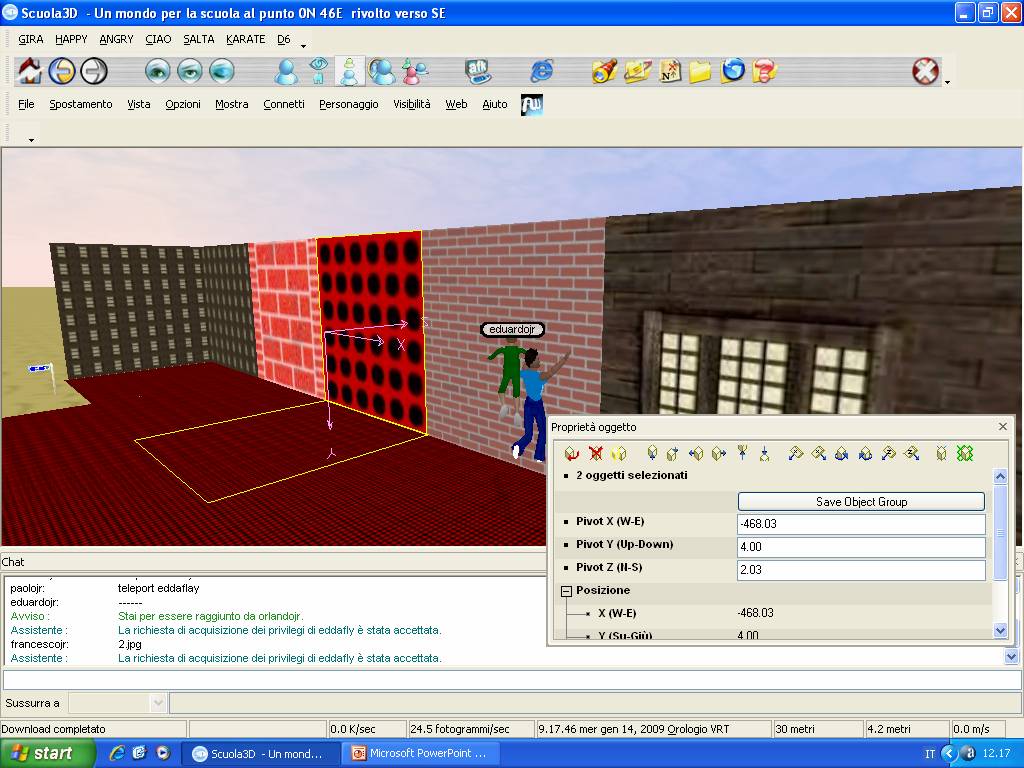Duplicate object with the yellow cubes icon
1024x768 pixels.
click(x=618, y=453)
